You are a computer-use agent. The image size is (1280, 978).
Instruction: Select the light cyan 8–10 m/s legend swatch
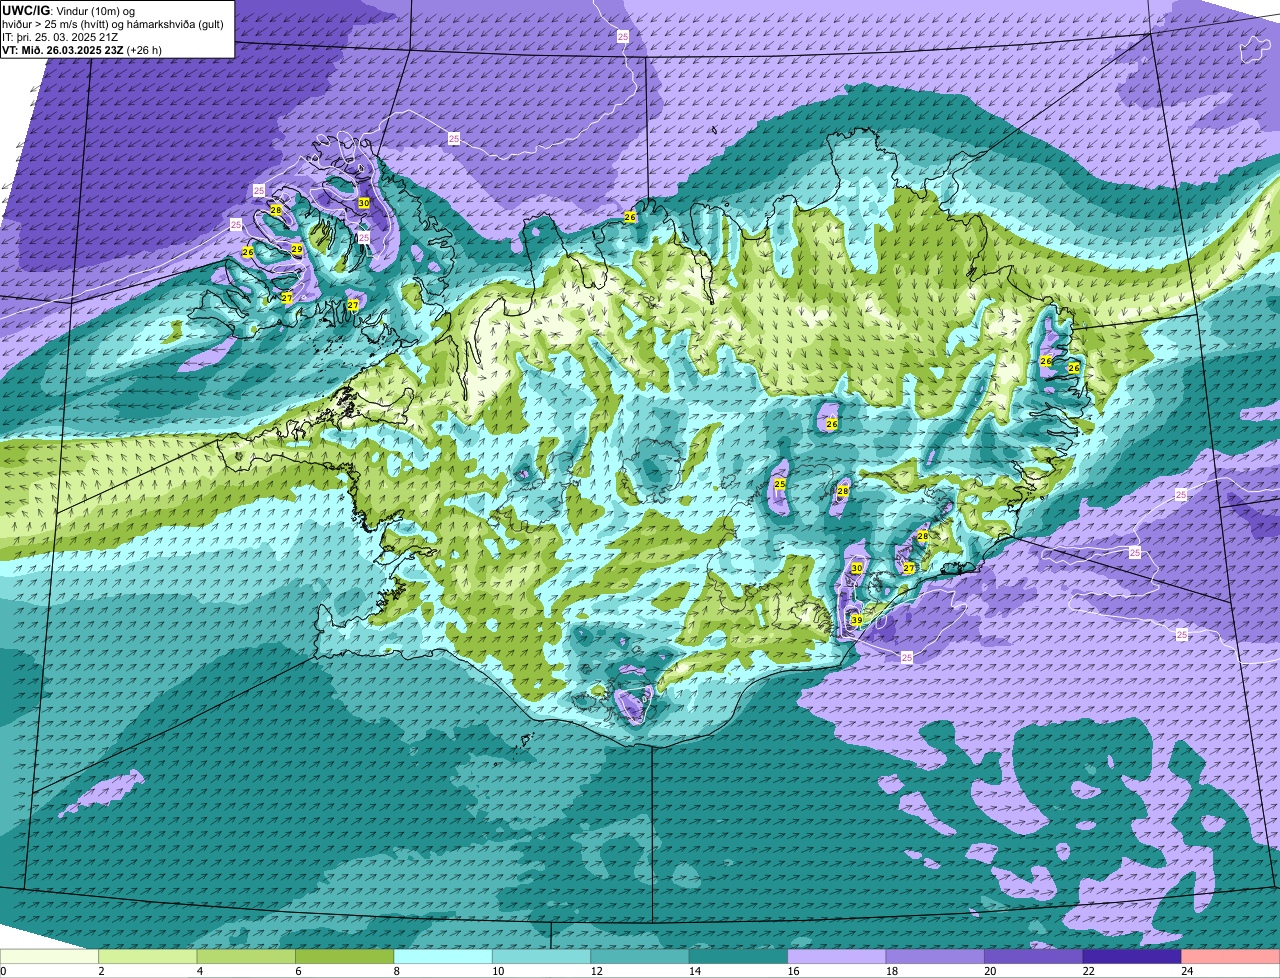point(443,956)
